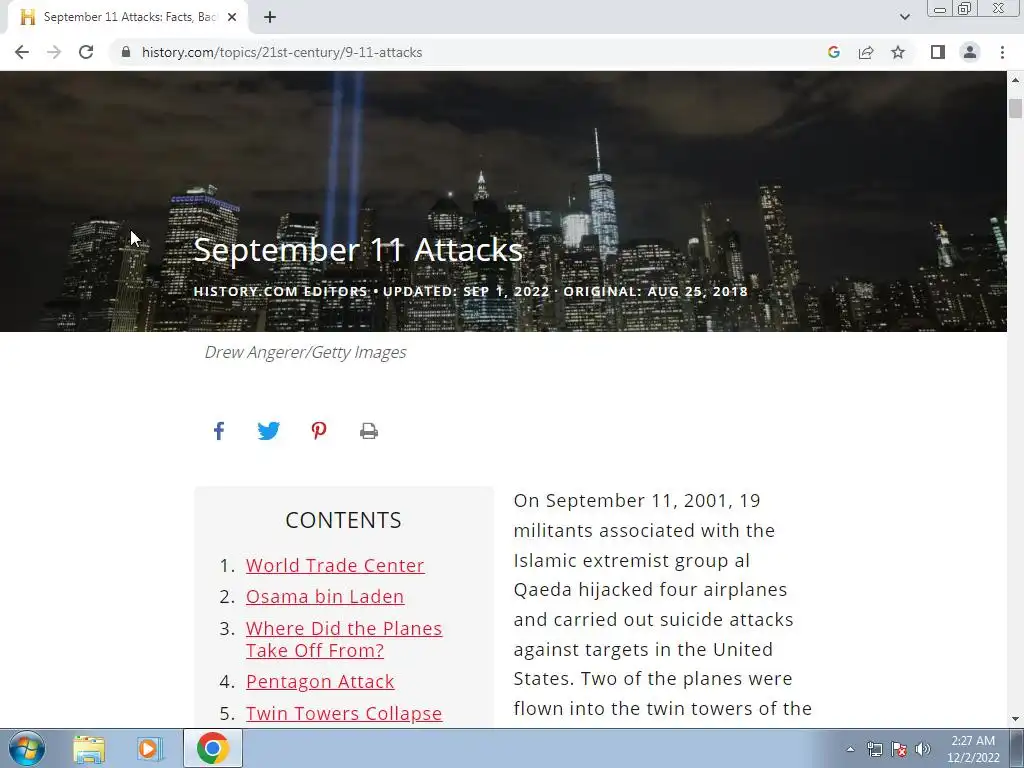
Task: Click the CONTENTS heading
Action: click(x=344, y=520)
